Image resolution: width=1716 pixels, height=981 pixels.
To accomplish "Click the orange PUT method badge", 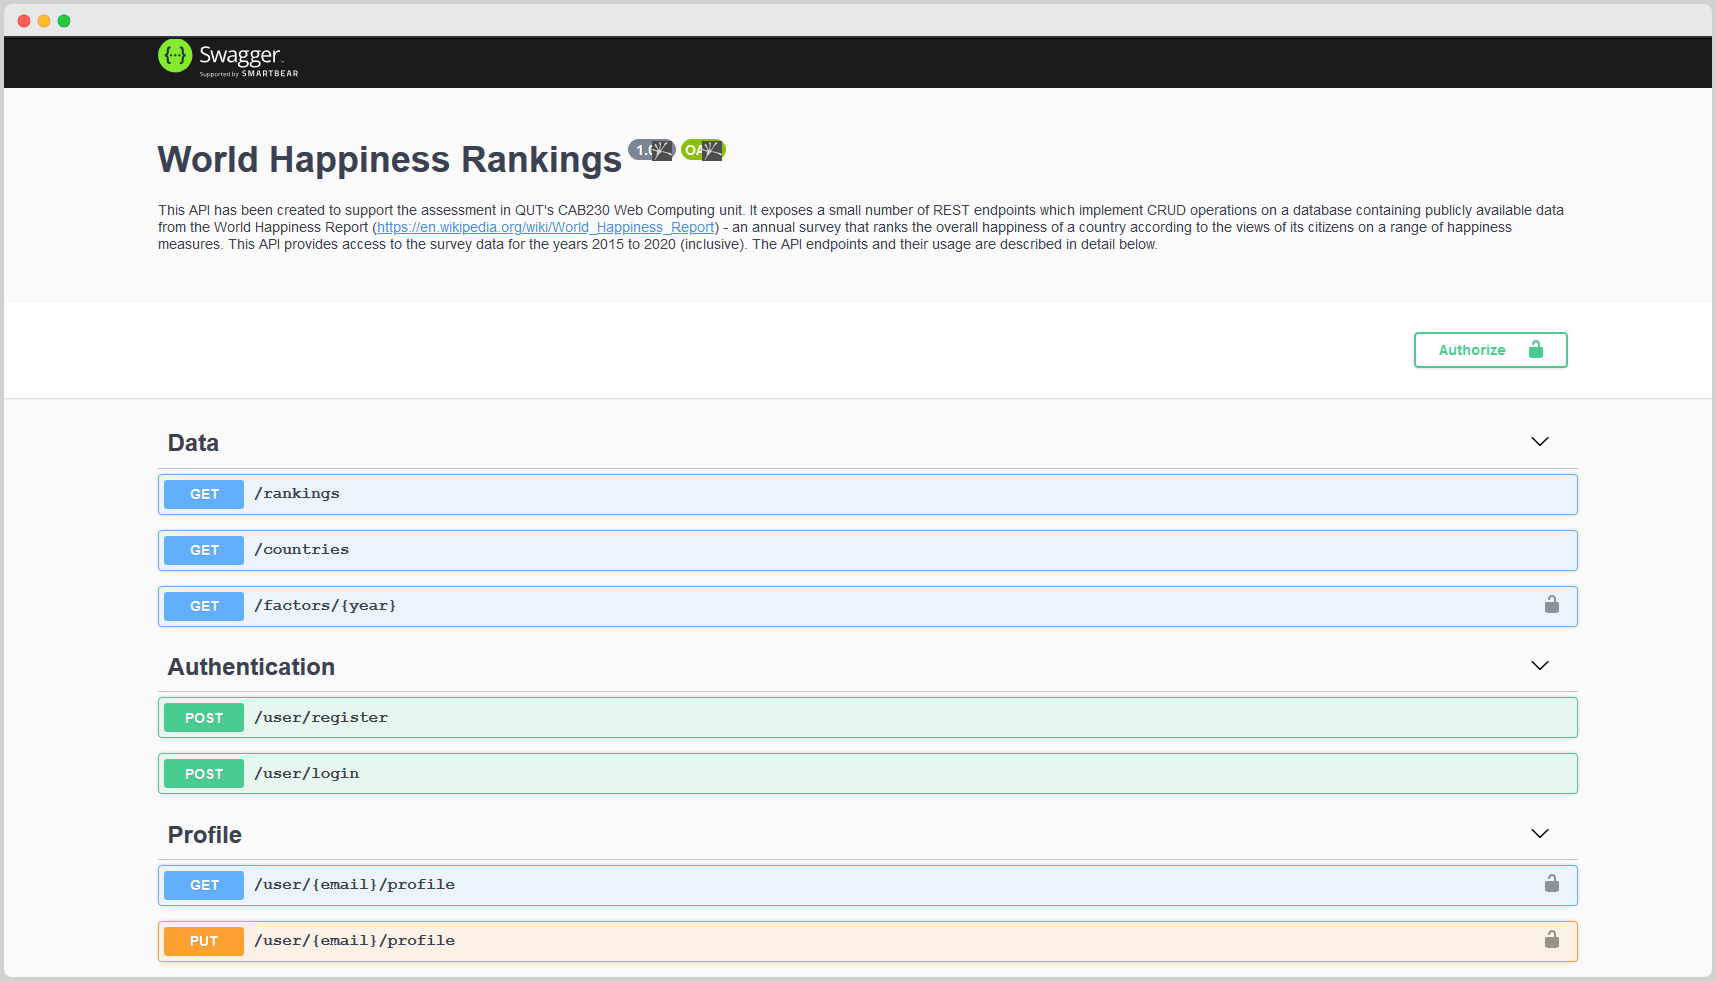I will tap(204, 941).
